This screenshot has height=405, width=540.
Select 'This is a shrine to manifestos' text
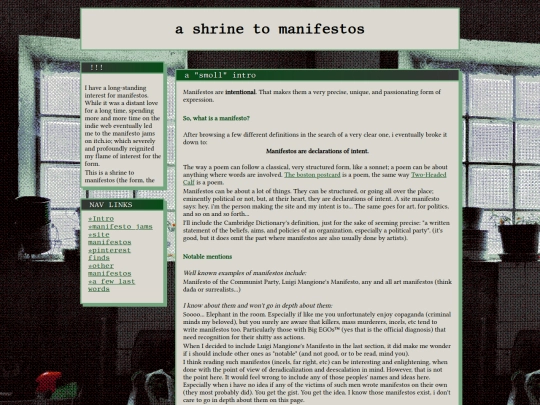120,176
